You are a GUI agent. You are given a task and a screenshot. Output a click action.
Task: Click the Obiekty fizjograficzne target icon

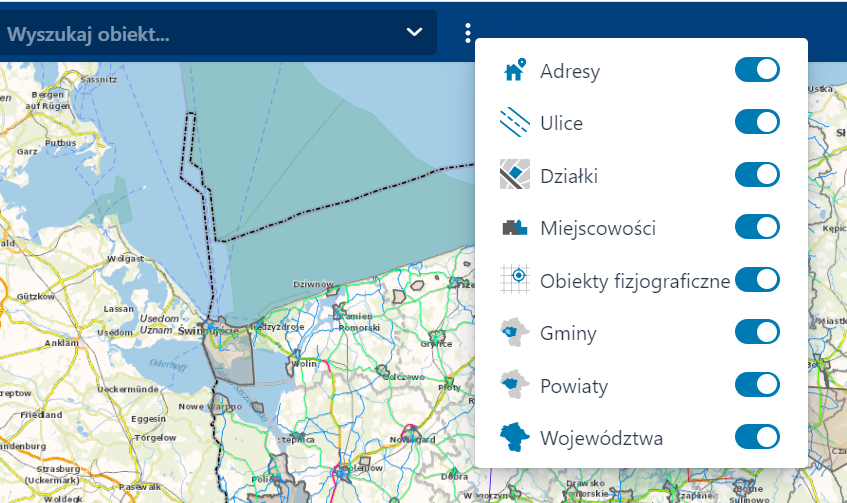[x=514, y=280]
